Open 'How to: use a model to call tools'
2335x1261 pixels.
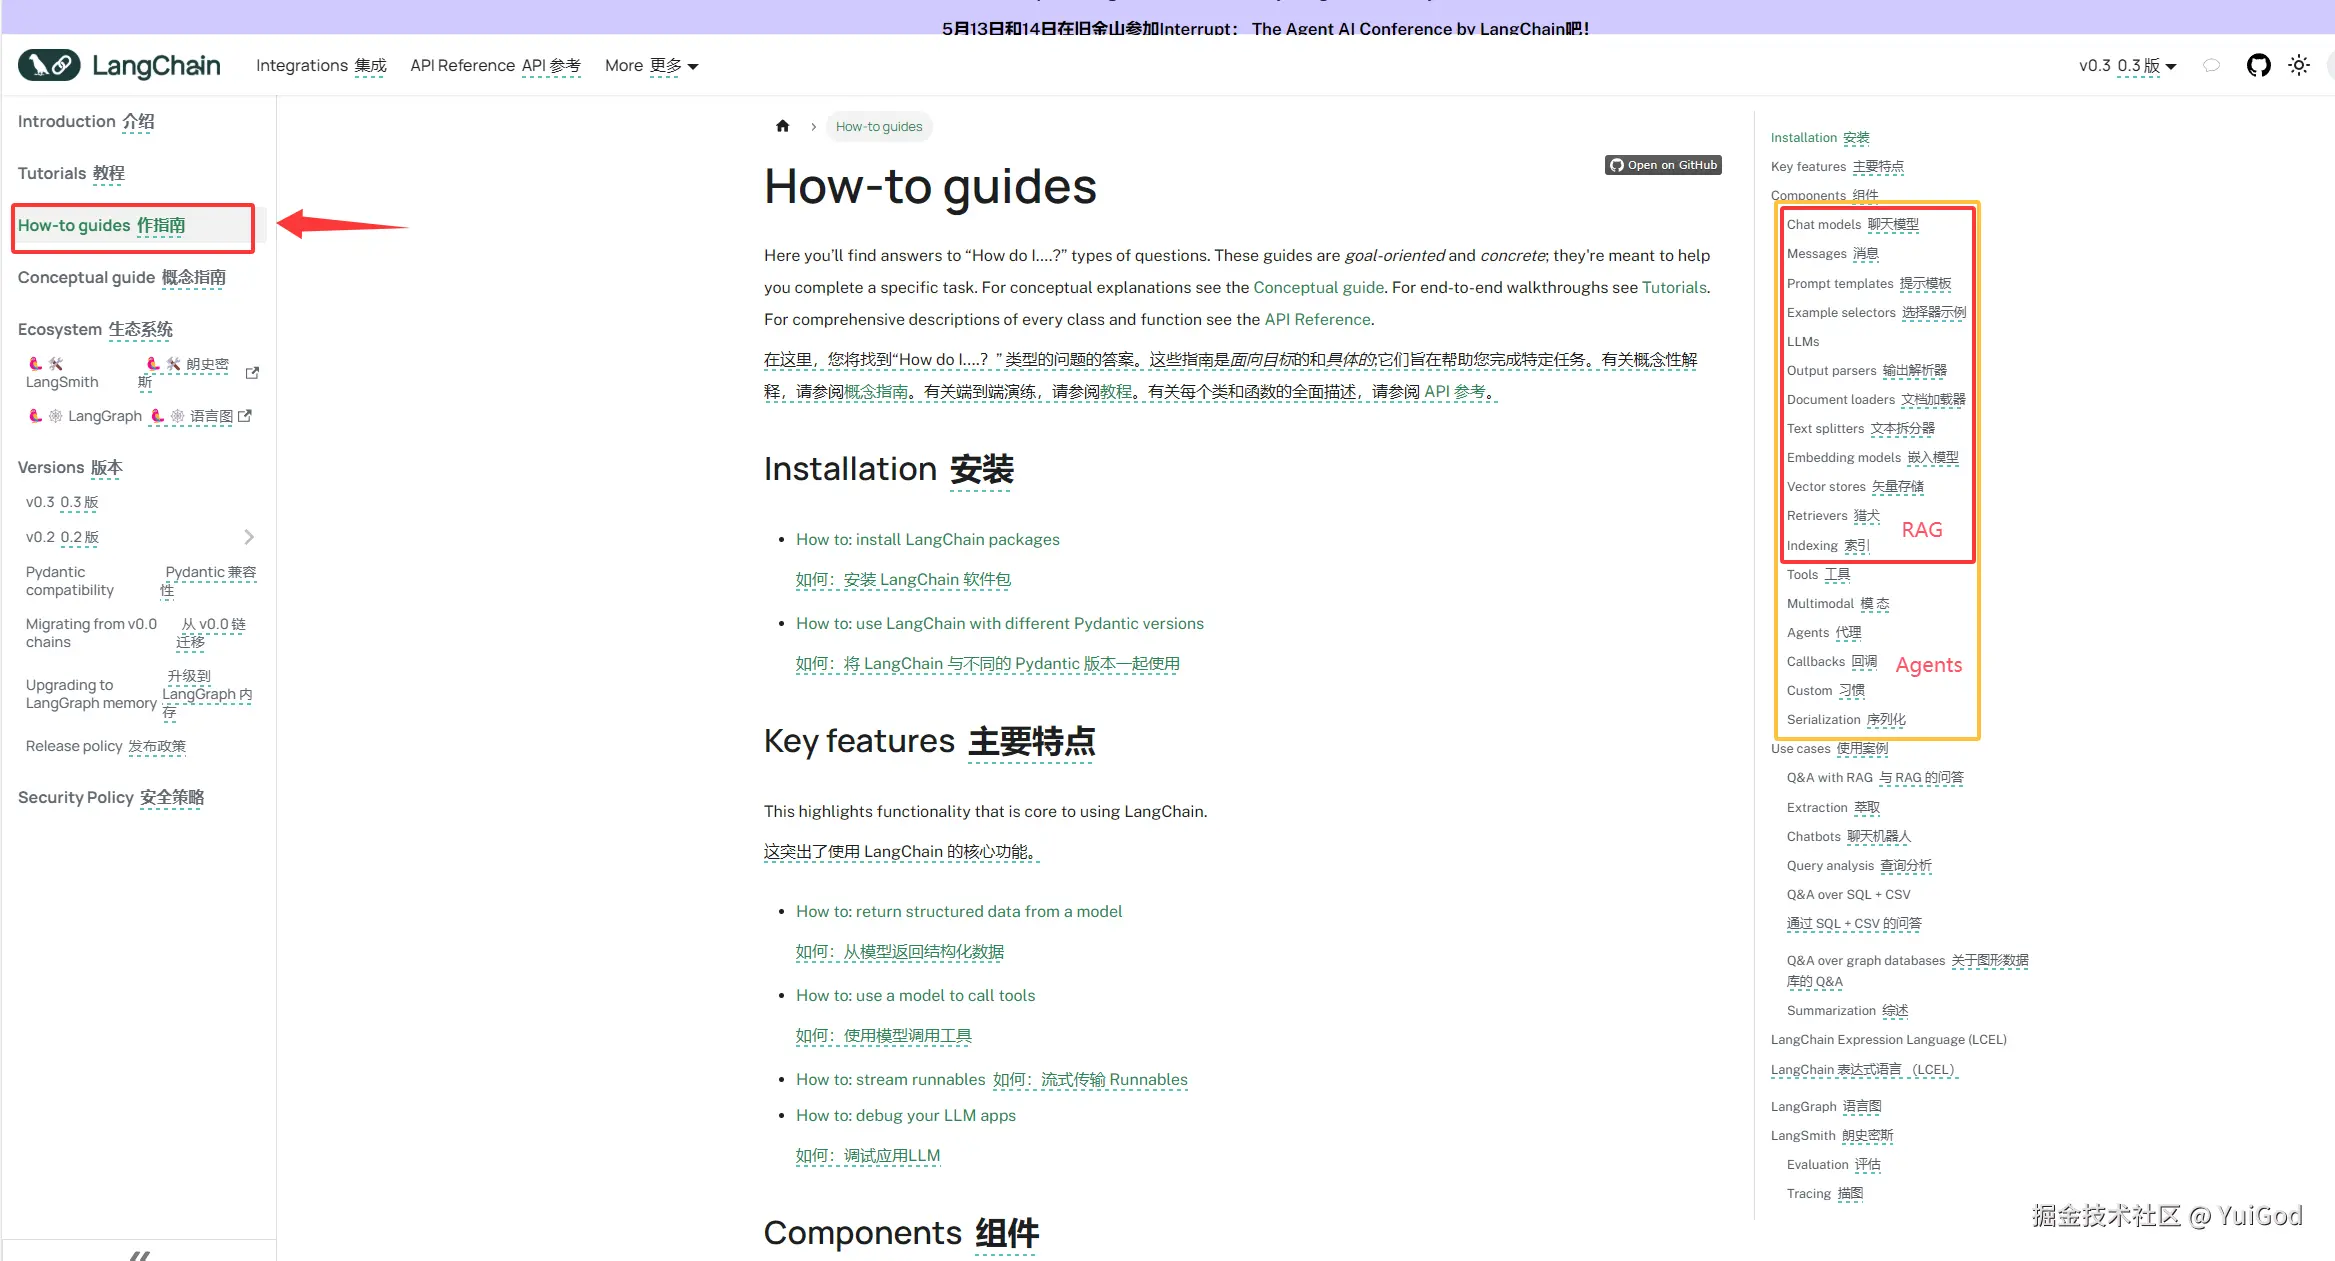[915, 995]
